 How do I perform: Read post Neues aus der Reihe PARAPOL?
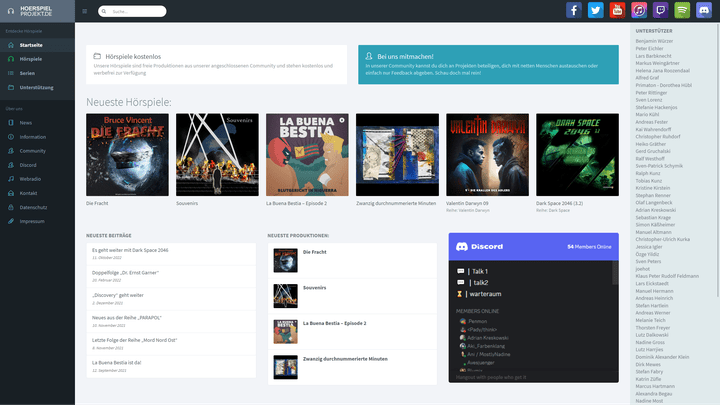click(127, 318)
